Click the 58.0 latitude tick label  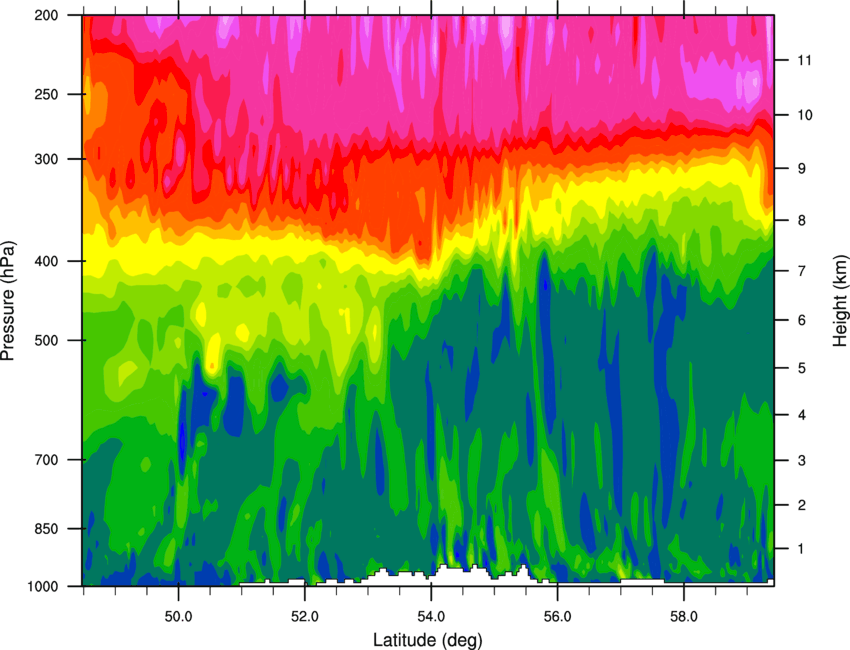coord(684,617)
